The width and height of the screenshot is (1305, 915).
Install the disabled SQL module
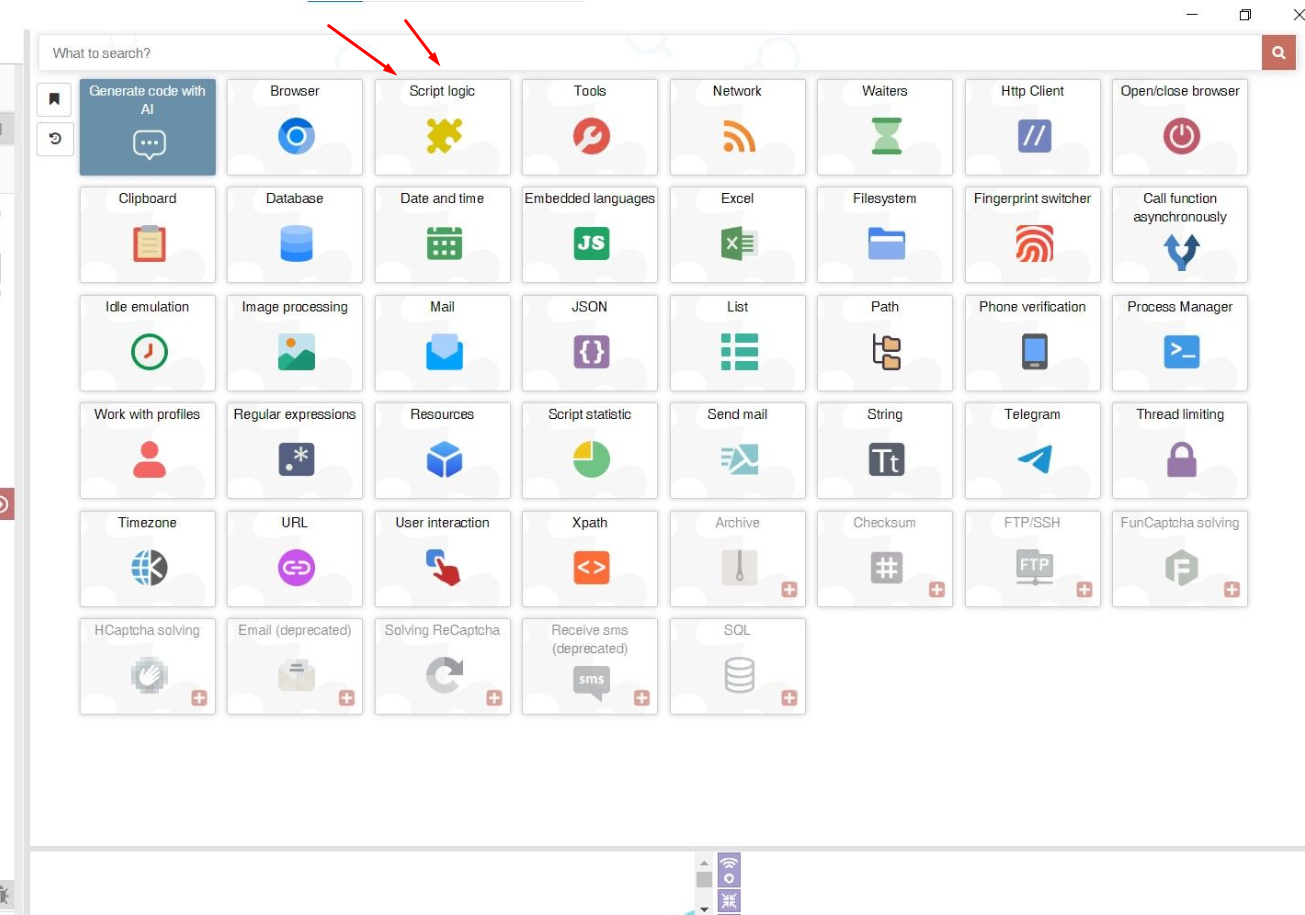789,698
